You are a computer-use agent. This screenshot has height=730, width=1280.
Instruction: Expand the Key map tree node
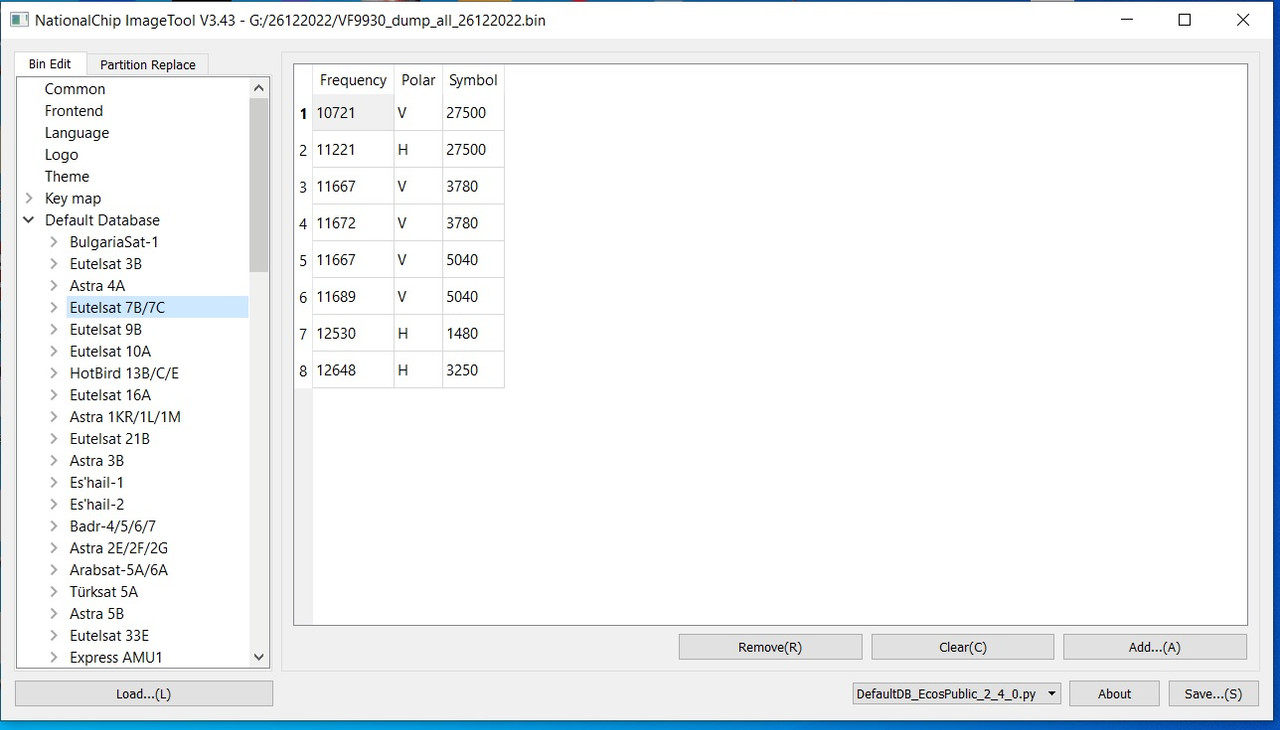coord(29,198)
